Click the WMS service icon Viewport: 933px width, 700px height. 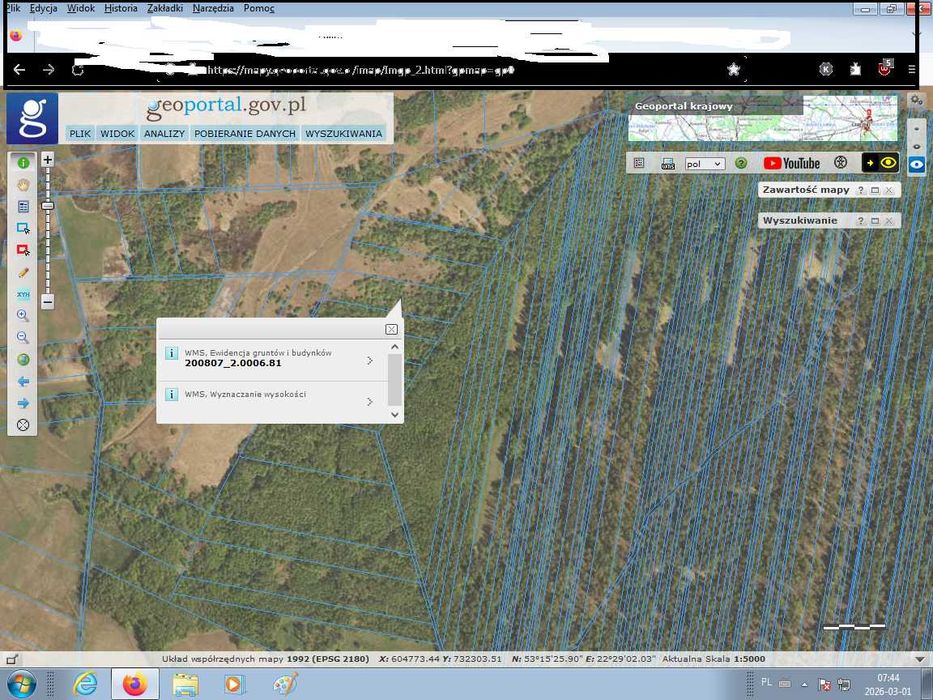[668, 164]
